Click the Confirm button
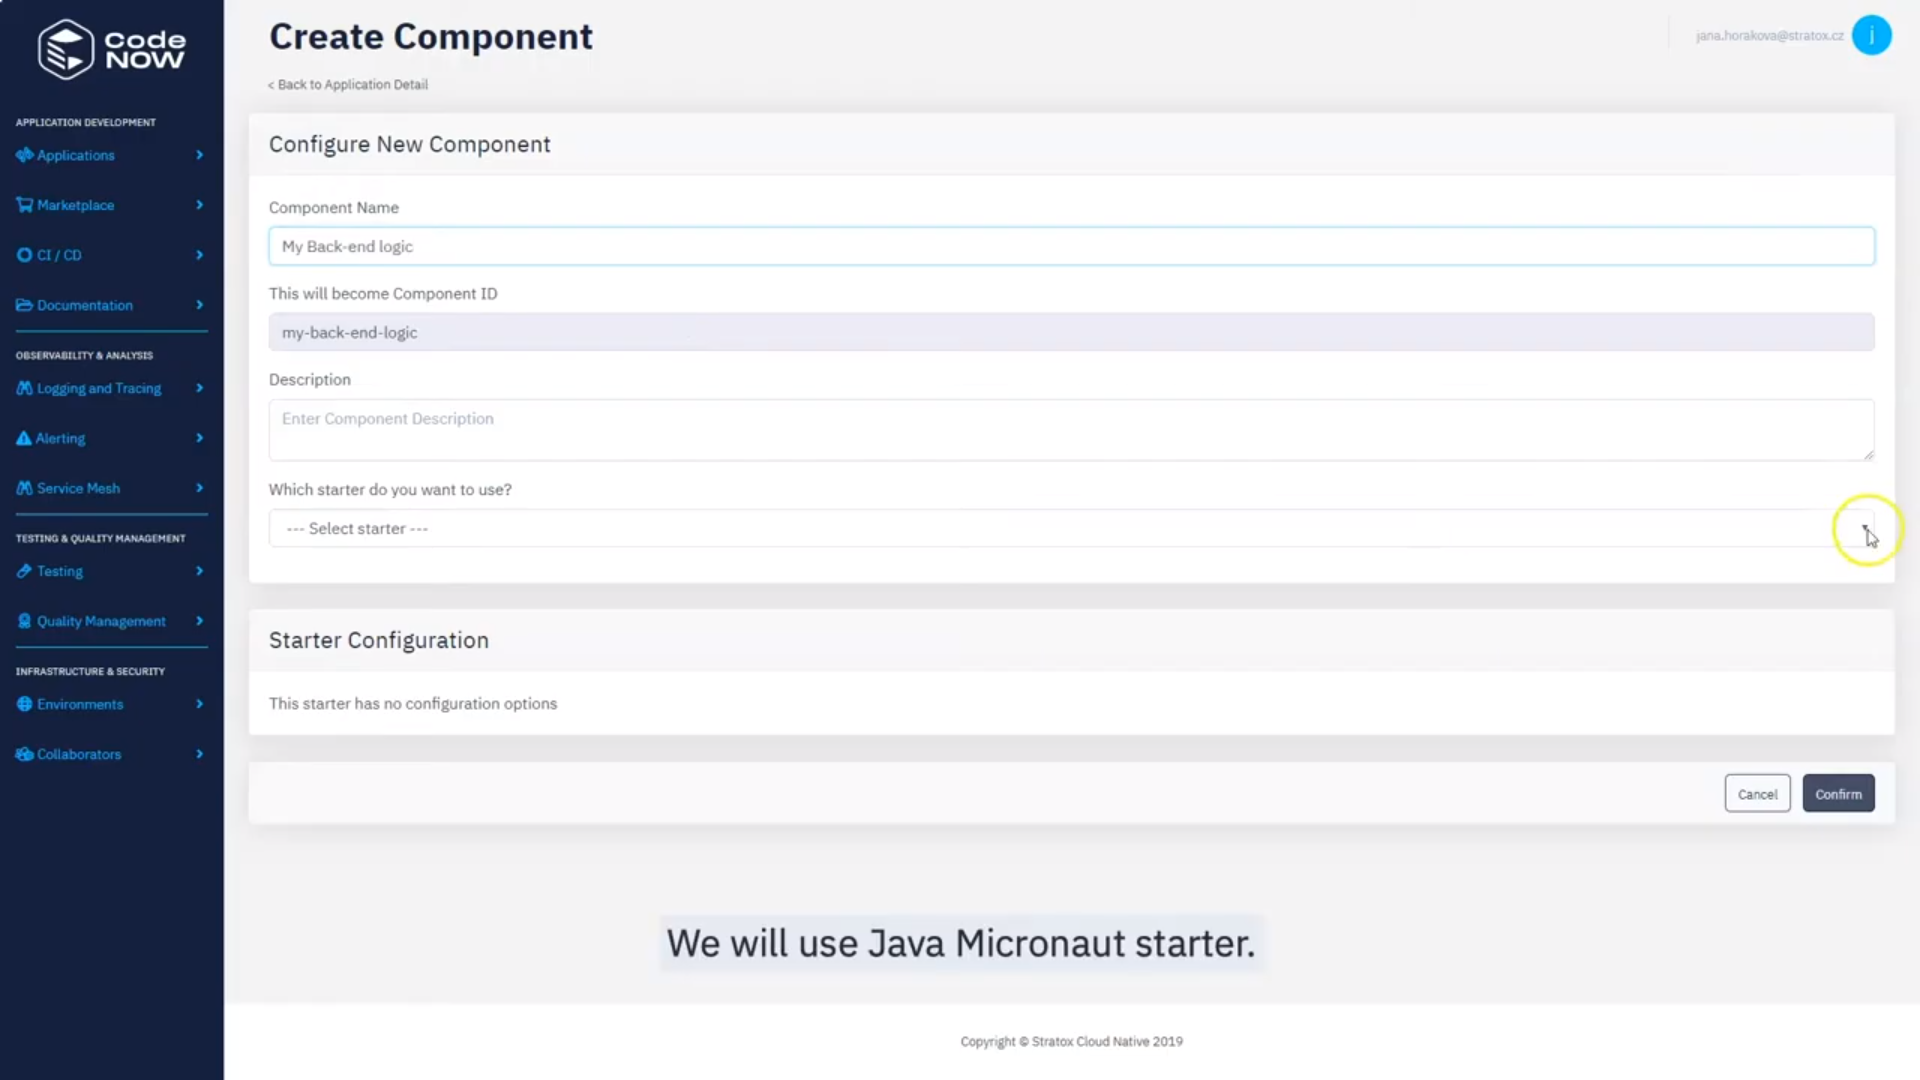Viewport: 1920px width, 1080px height. point(1838,793)
